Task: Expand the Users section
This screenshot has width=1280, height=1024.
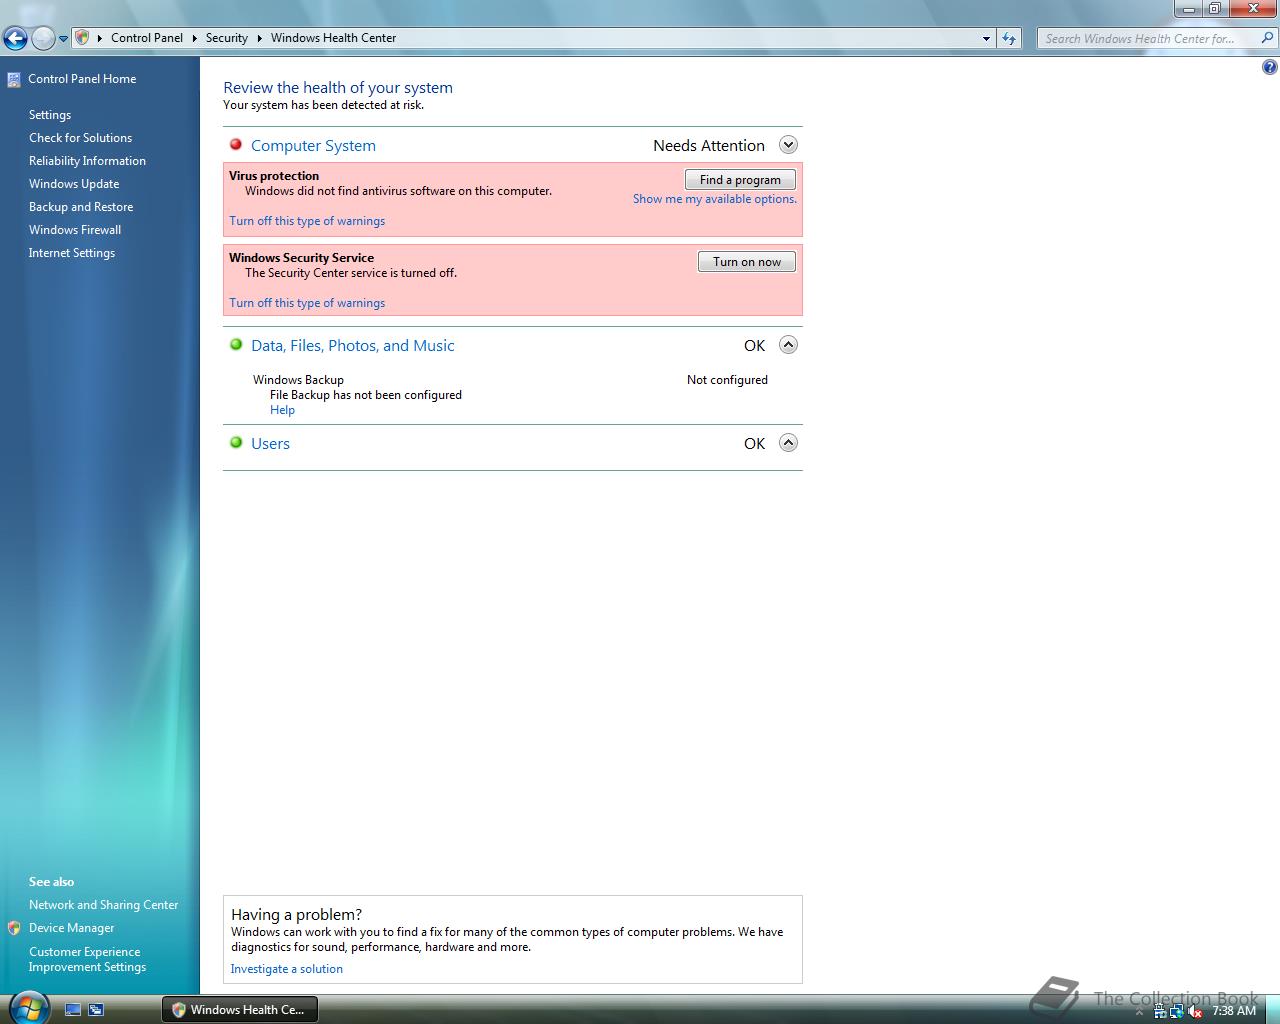Action: [788, 443]
